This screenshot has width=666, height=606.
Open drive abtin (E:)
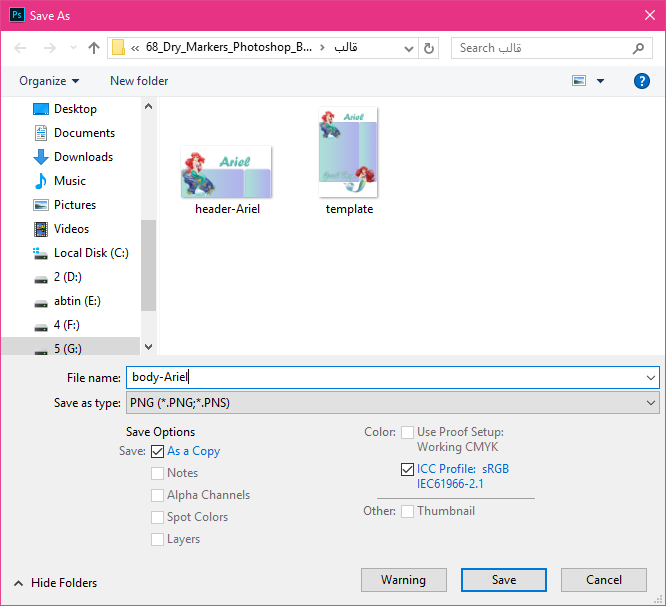(x=77, y=301)
